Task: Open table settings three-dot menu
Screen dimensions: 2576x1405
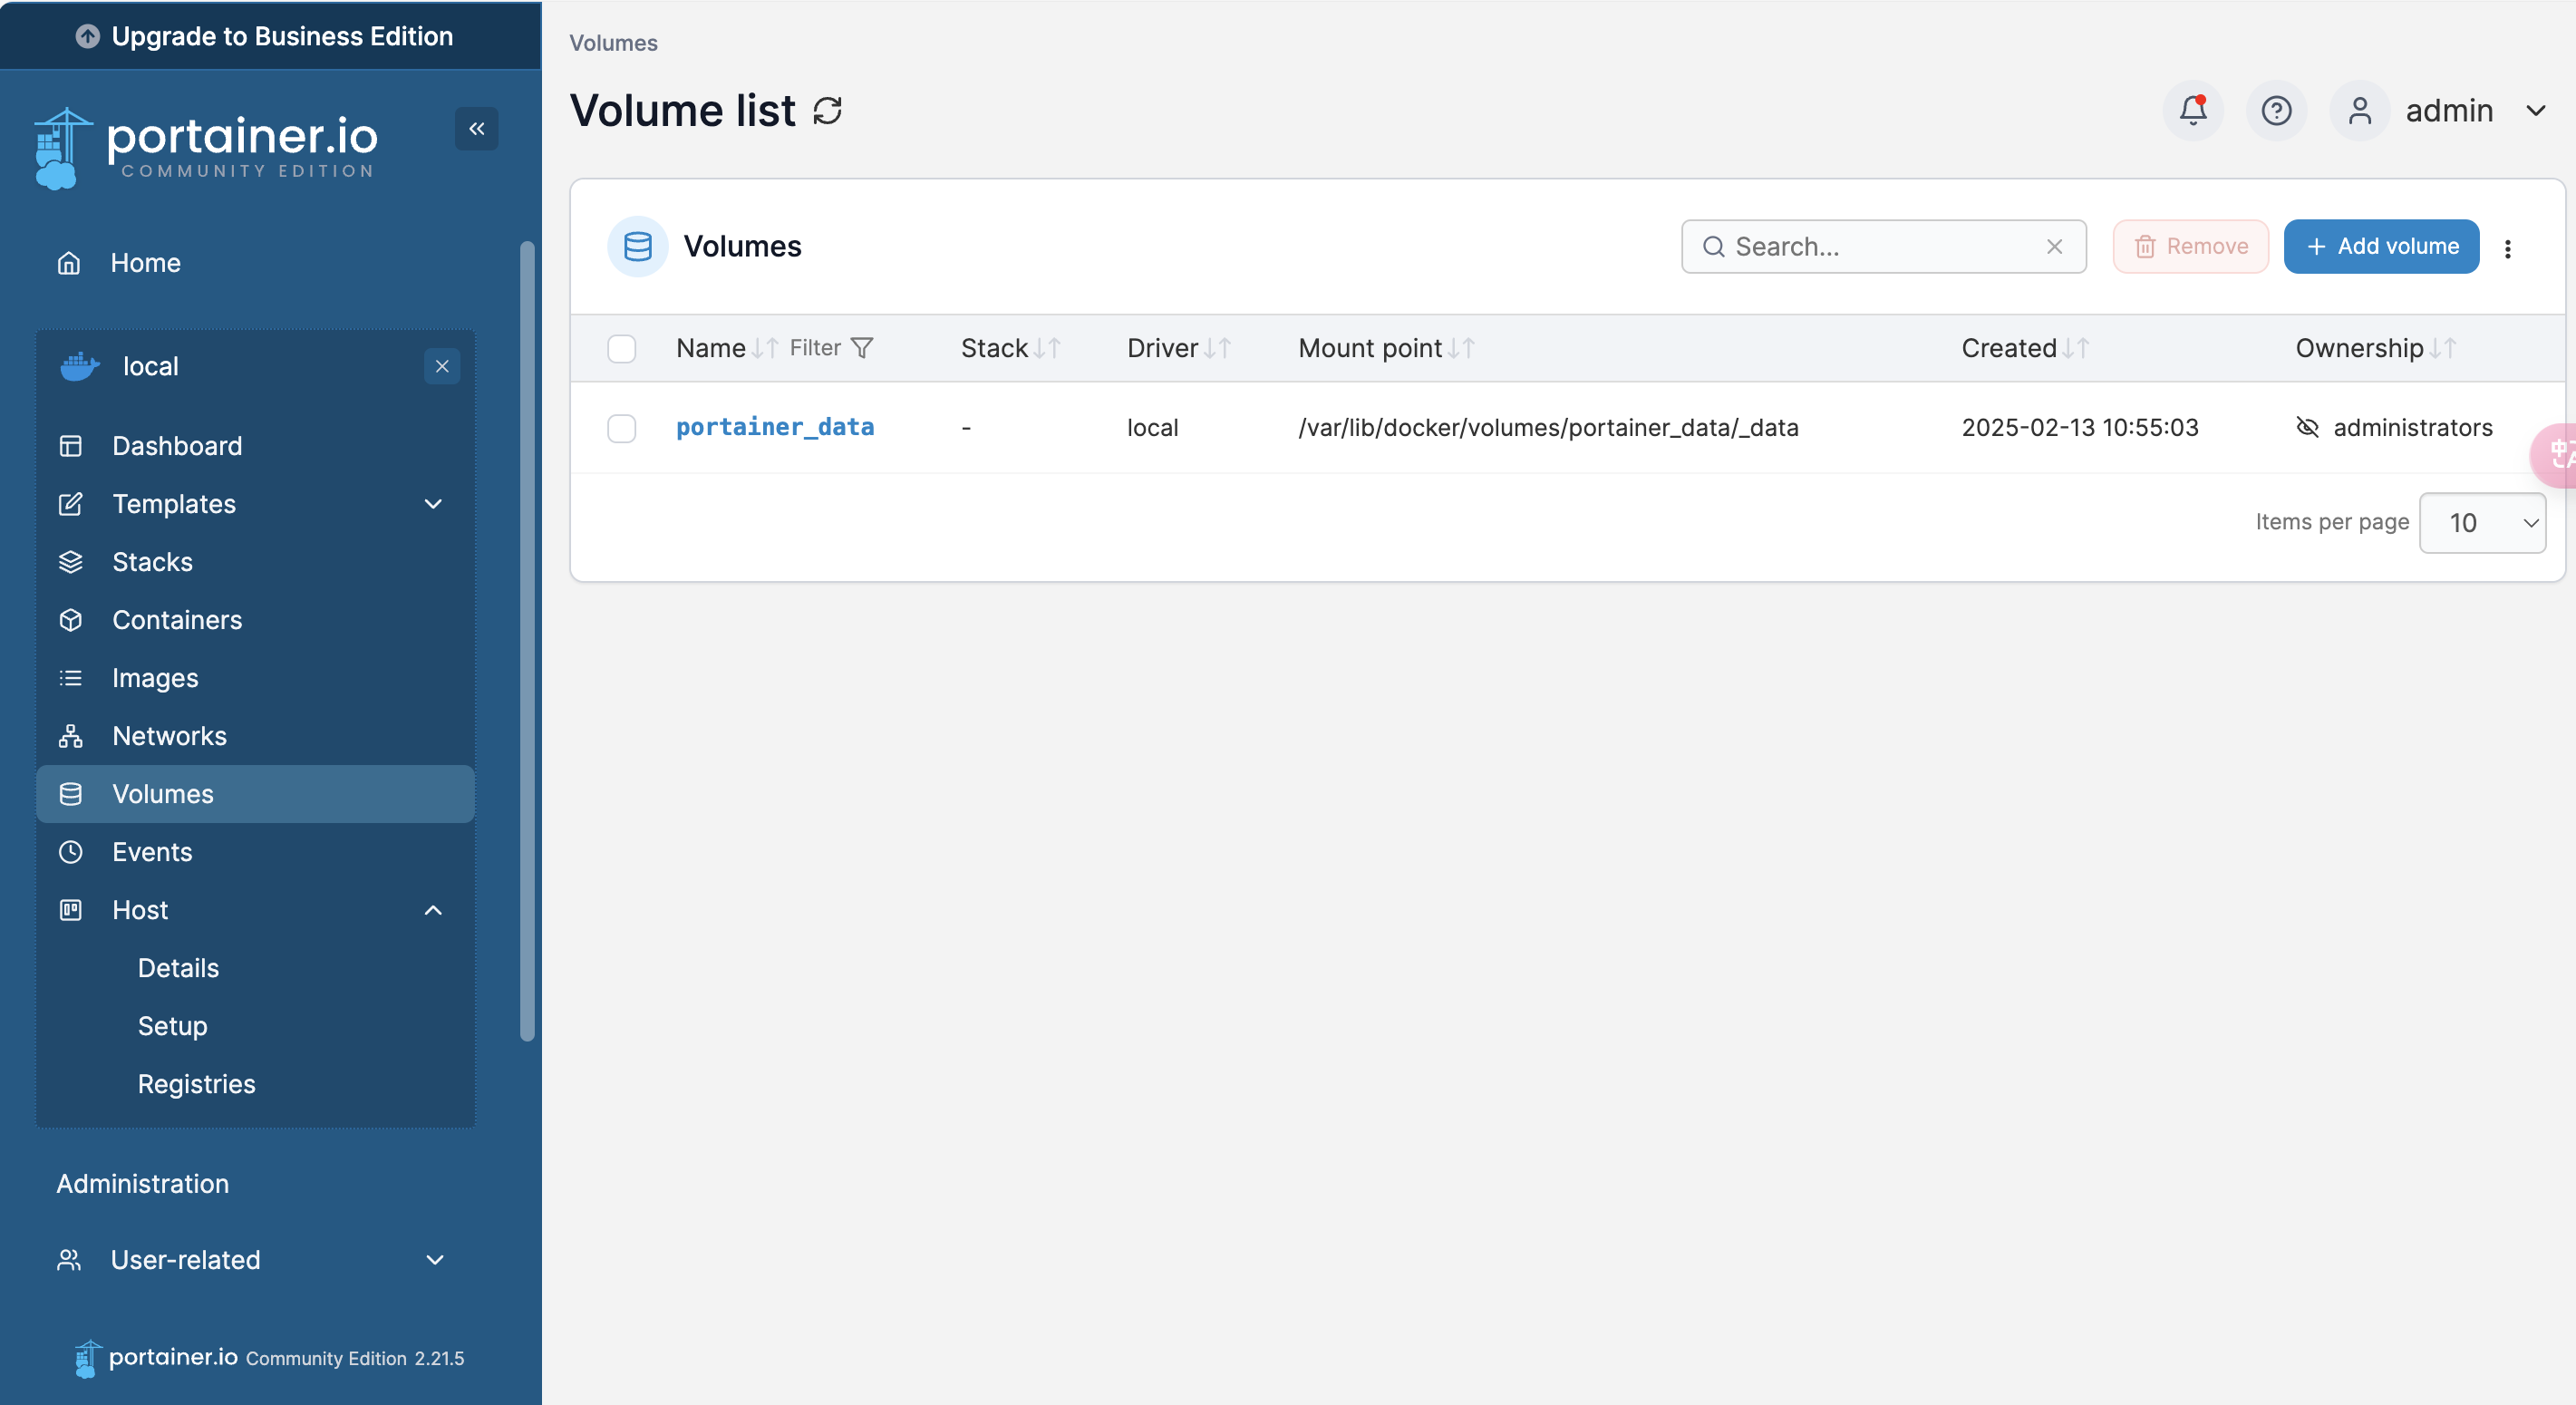Action: coord(2507,248)
